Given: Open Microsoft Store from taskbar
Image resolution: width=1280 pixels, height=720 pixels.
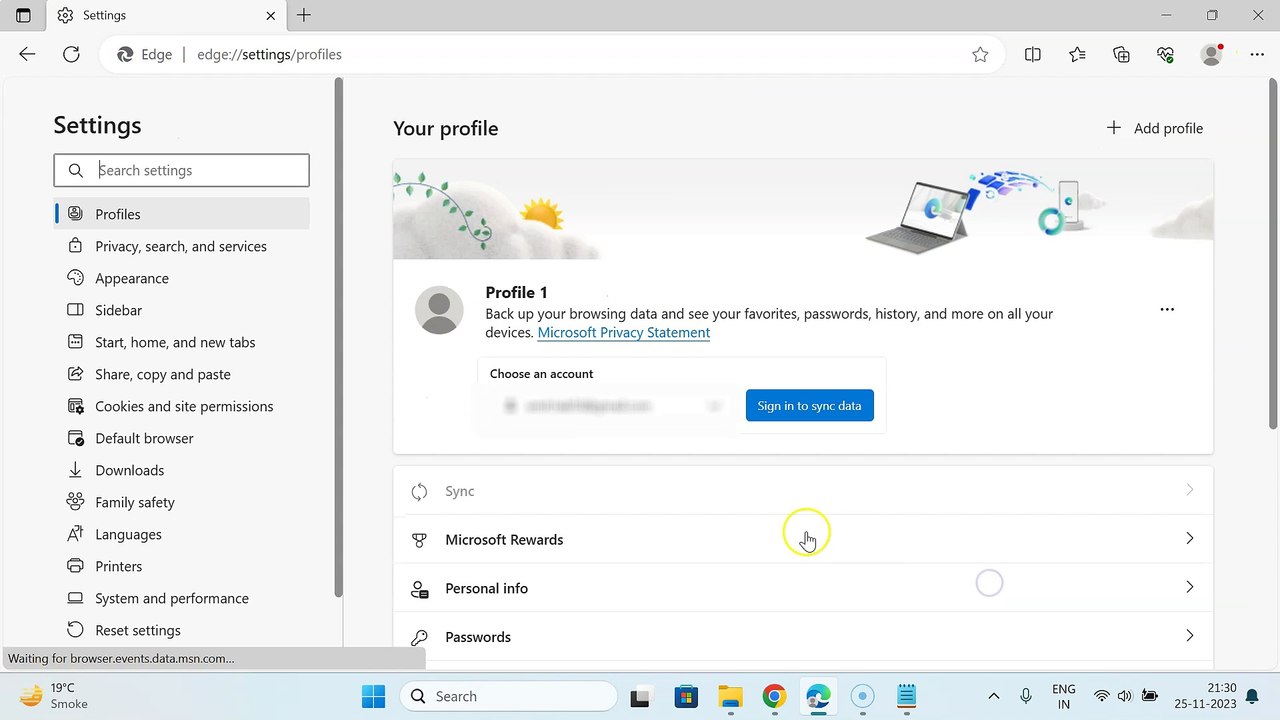Looking at the screenshot, I should [686, 696].
